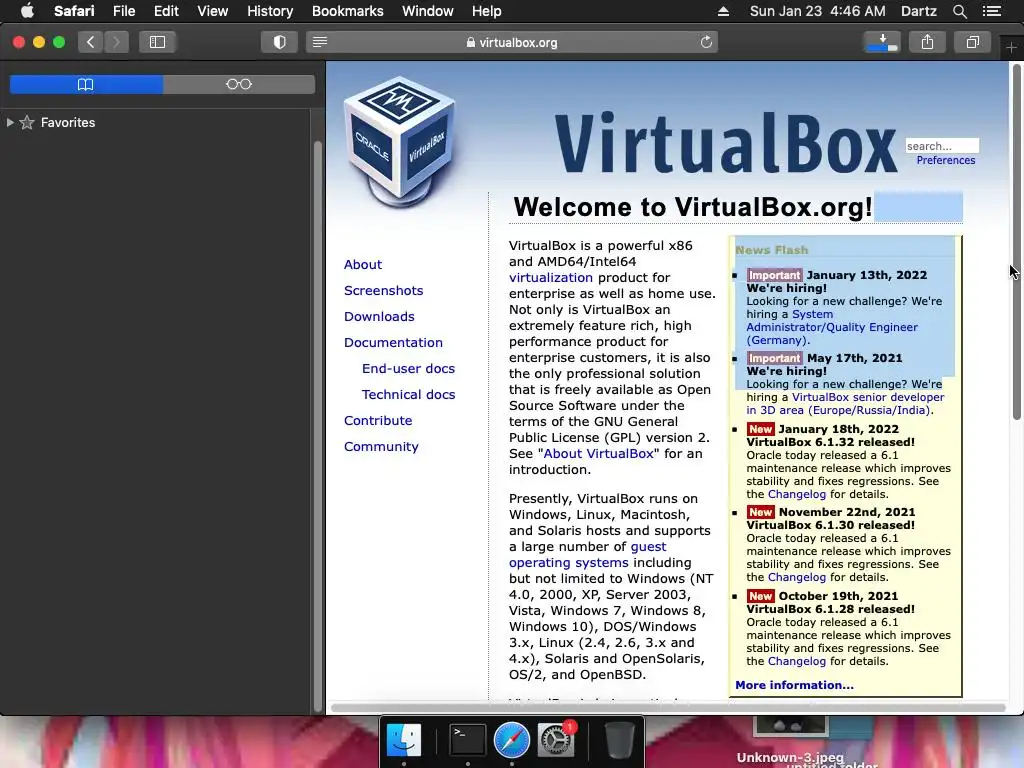Expand the Favorites disclosure triangle
Screen dimensions: 1024x768
click(x=10, y=122)
